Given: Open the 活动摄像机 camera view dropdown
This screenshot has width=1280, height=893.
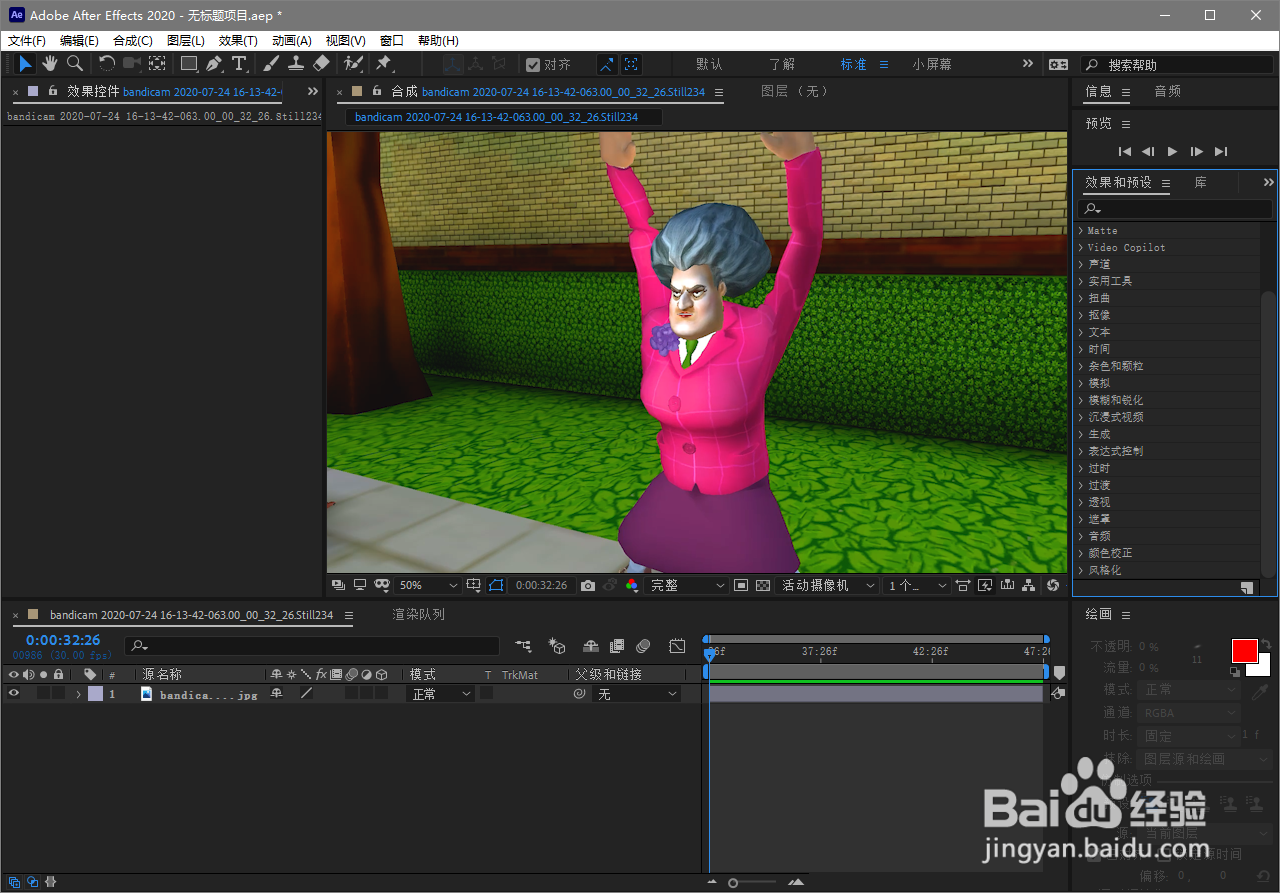Looking at the screenshot, I should [829, 585].
